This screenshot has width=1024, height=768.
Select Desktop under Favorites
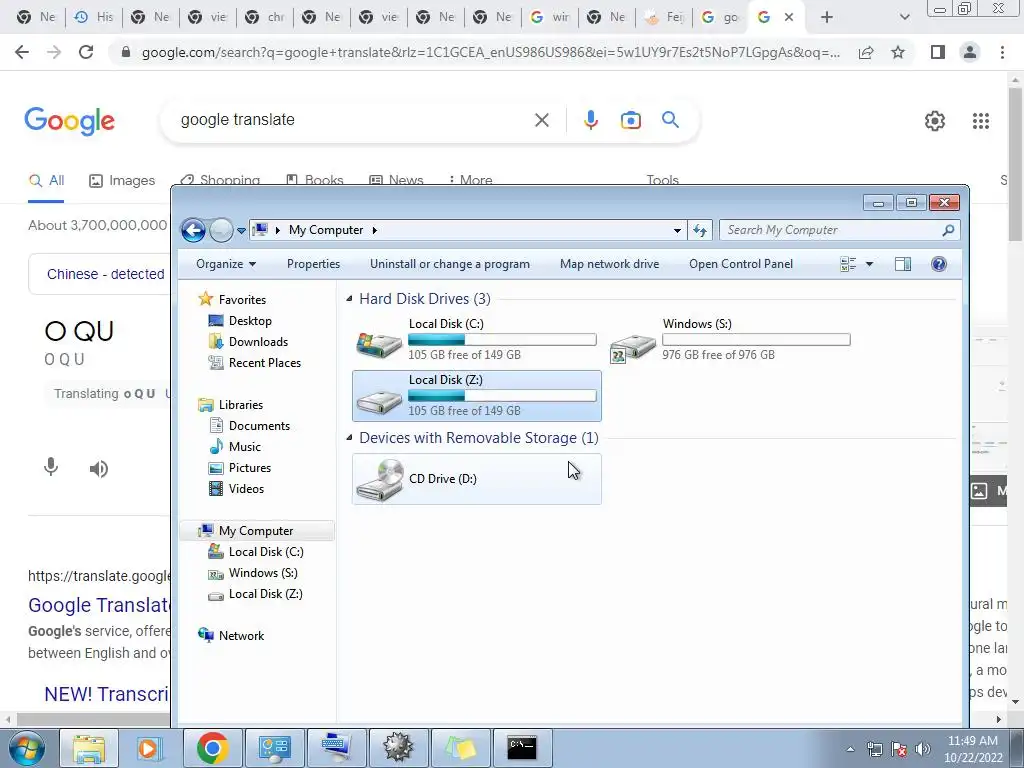point(250,321)
